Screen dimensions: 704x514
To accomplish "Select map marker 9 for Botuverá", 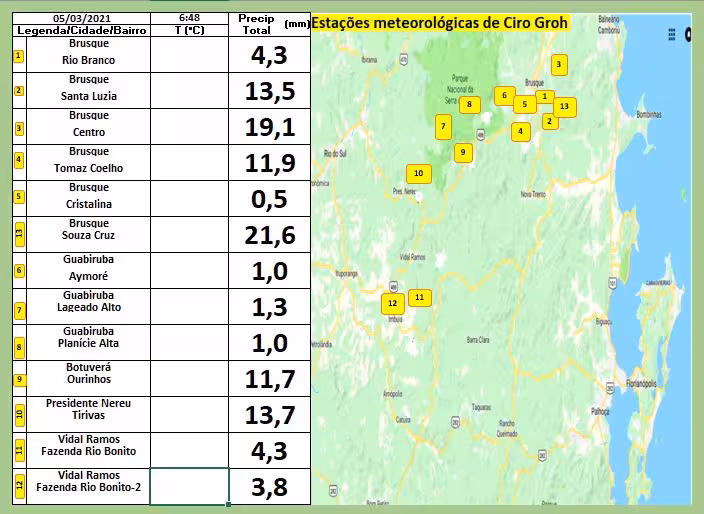I will pyautogui.click(x=461, y=153).
